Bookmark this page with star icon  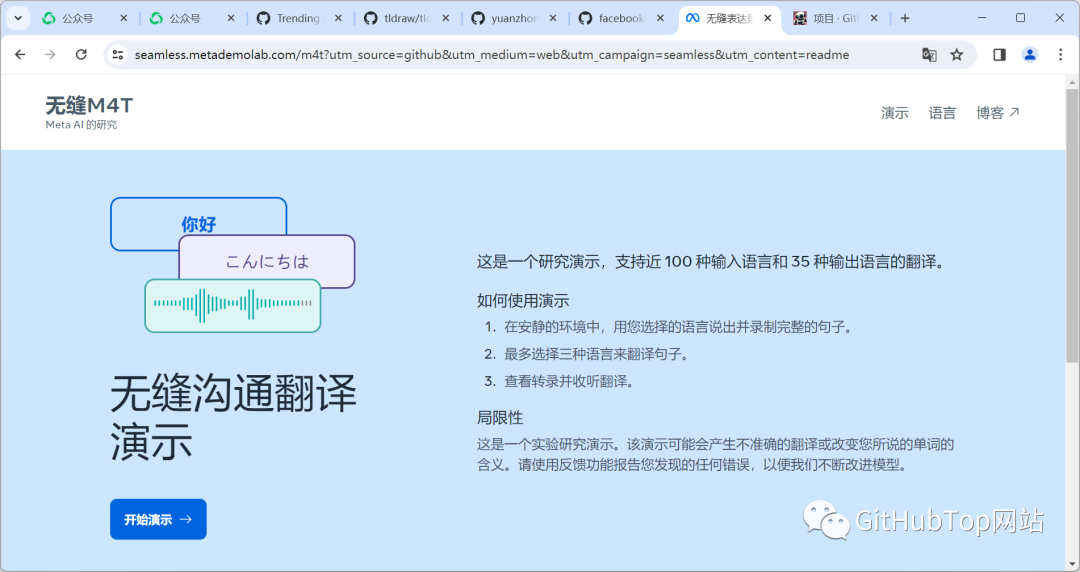pos(957,54)
